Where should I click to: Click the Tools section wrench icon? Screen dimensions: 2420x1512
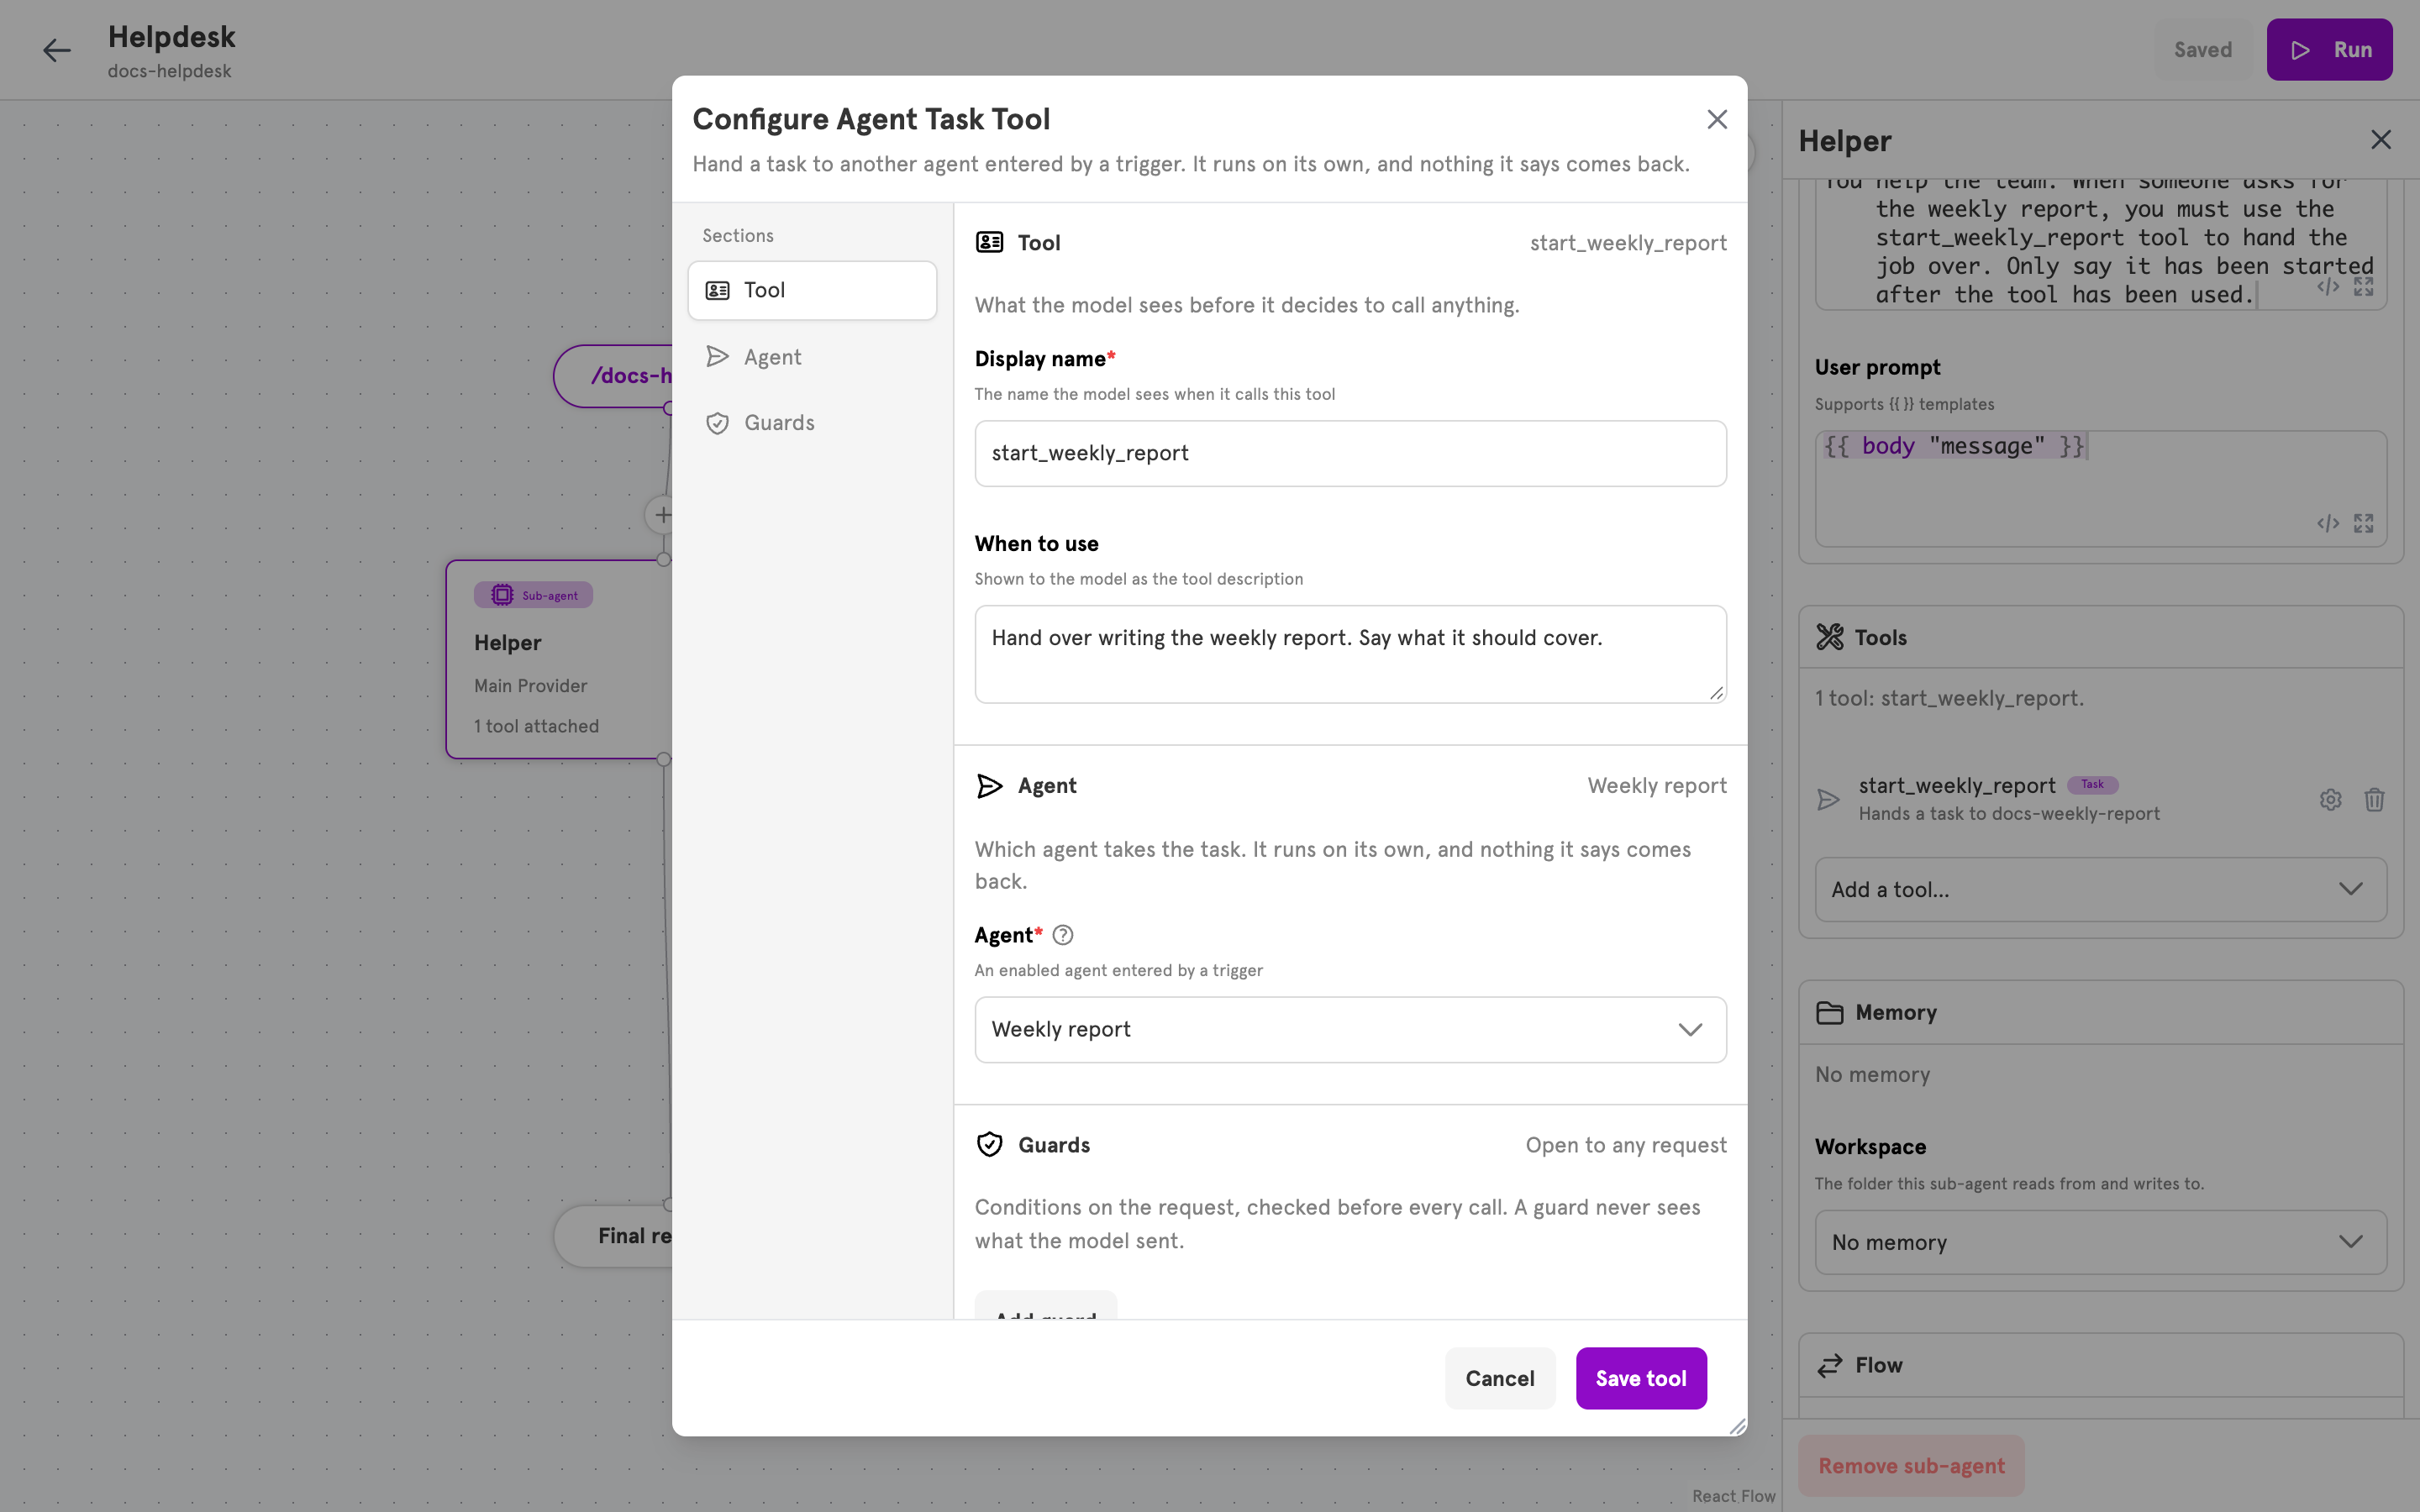[1829, 637]
